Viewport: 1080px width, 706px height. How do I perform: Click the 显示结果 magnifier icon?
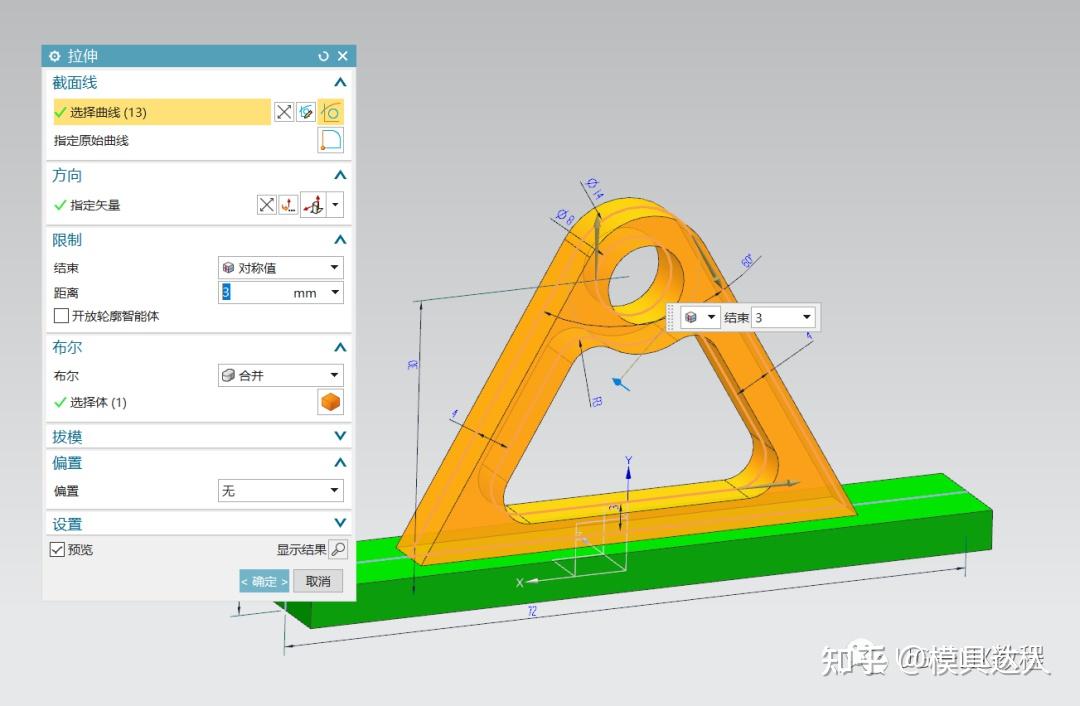338,549
